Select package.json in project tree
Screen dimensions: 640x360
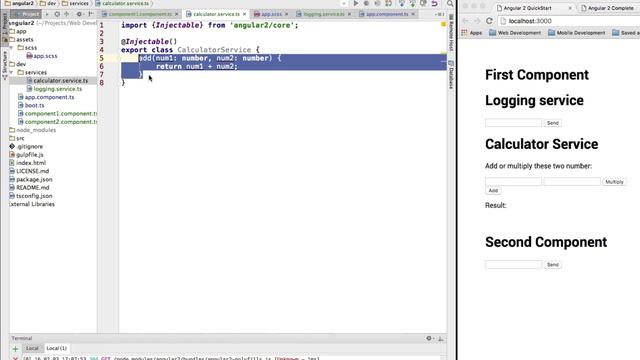click(x=31, y=179)
